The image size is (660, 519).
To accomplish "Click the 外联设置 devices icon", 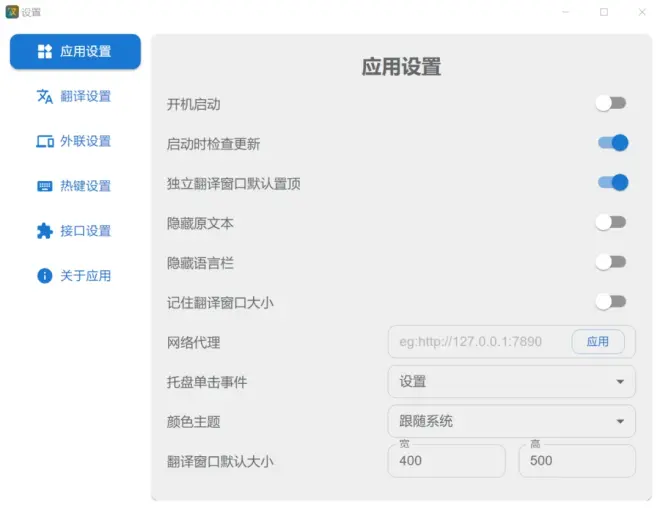I will pyautogui.click(x=44, y=141).
